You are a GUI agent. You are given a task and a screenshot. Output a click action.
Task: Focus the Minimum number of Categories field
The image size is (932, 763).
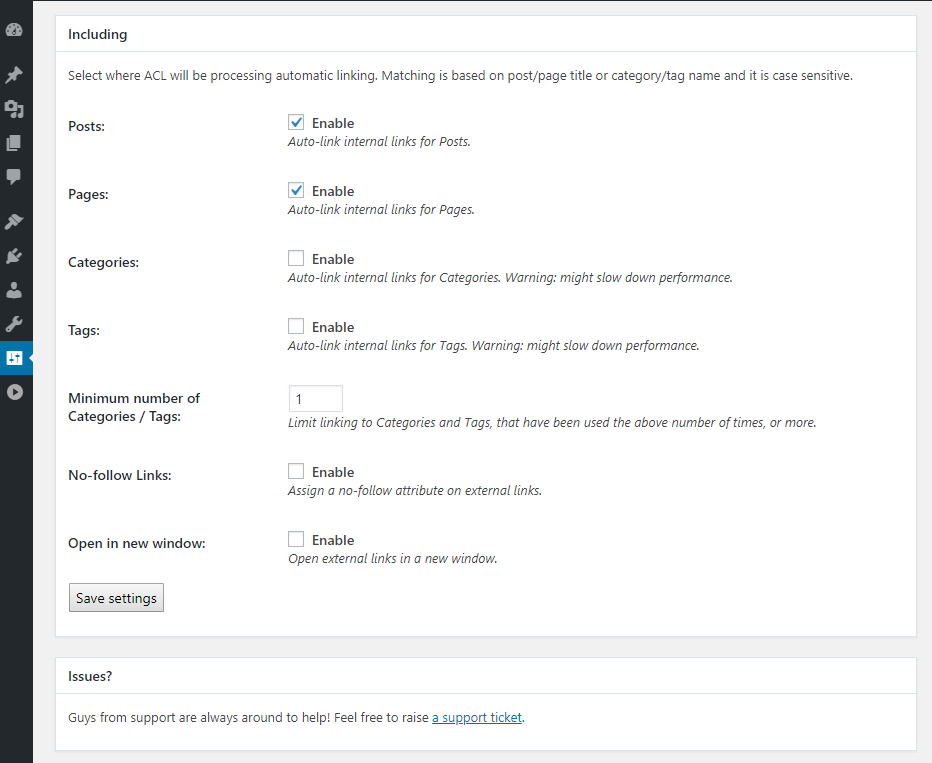[315, 399]
